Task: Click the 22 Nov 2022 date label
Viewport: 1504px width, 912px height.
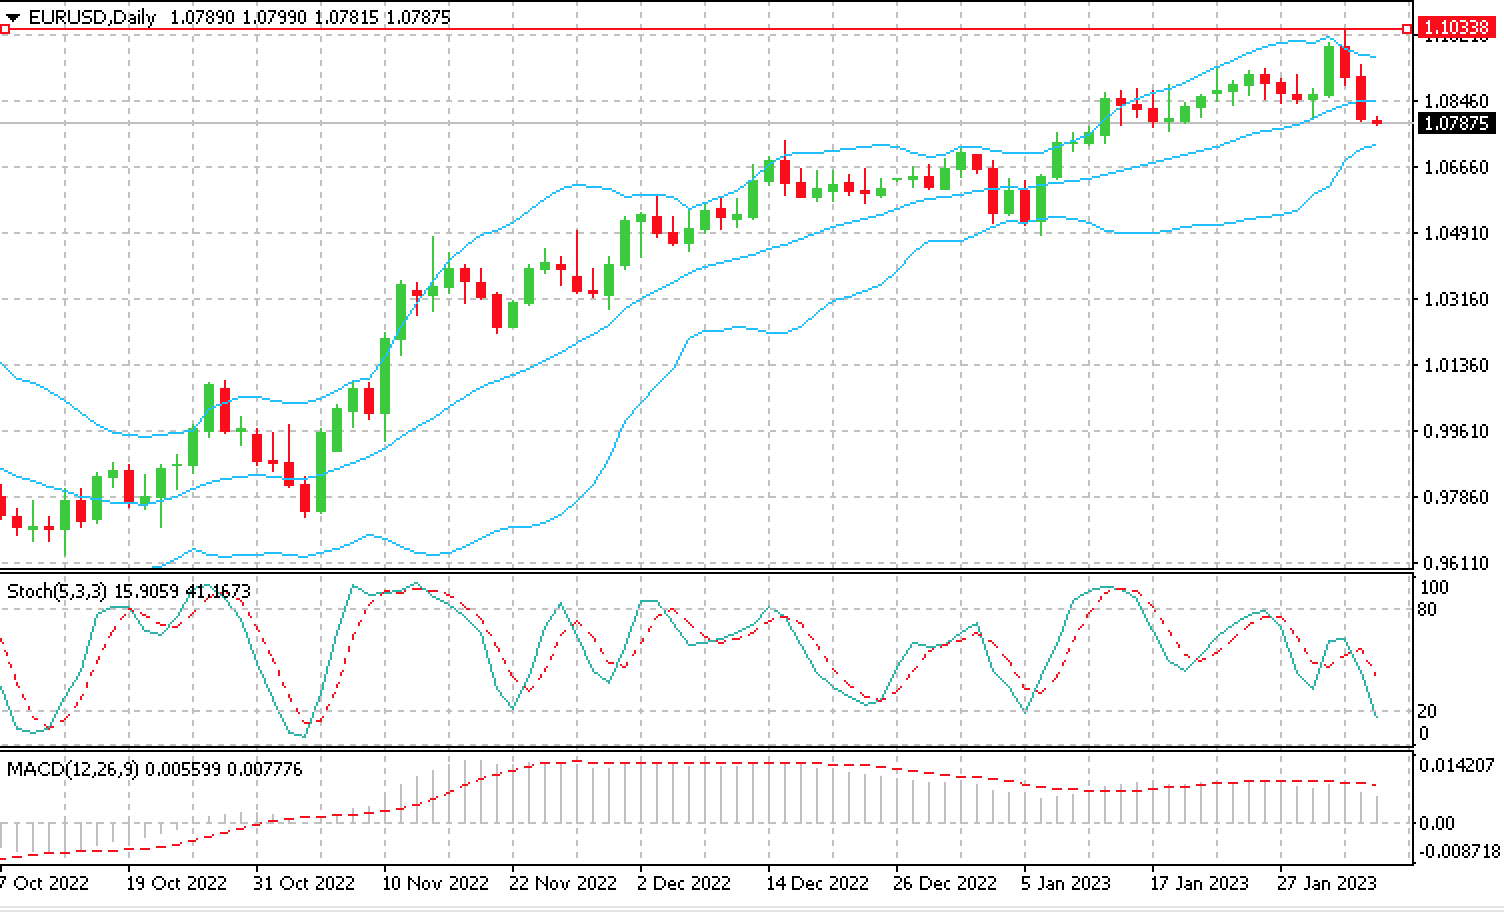Action: 565,883
